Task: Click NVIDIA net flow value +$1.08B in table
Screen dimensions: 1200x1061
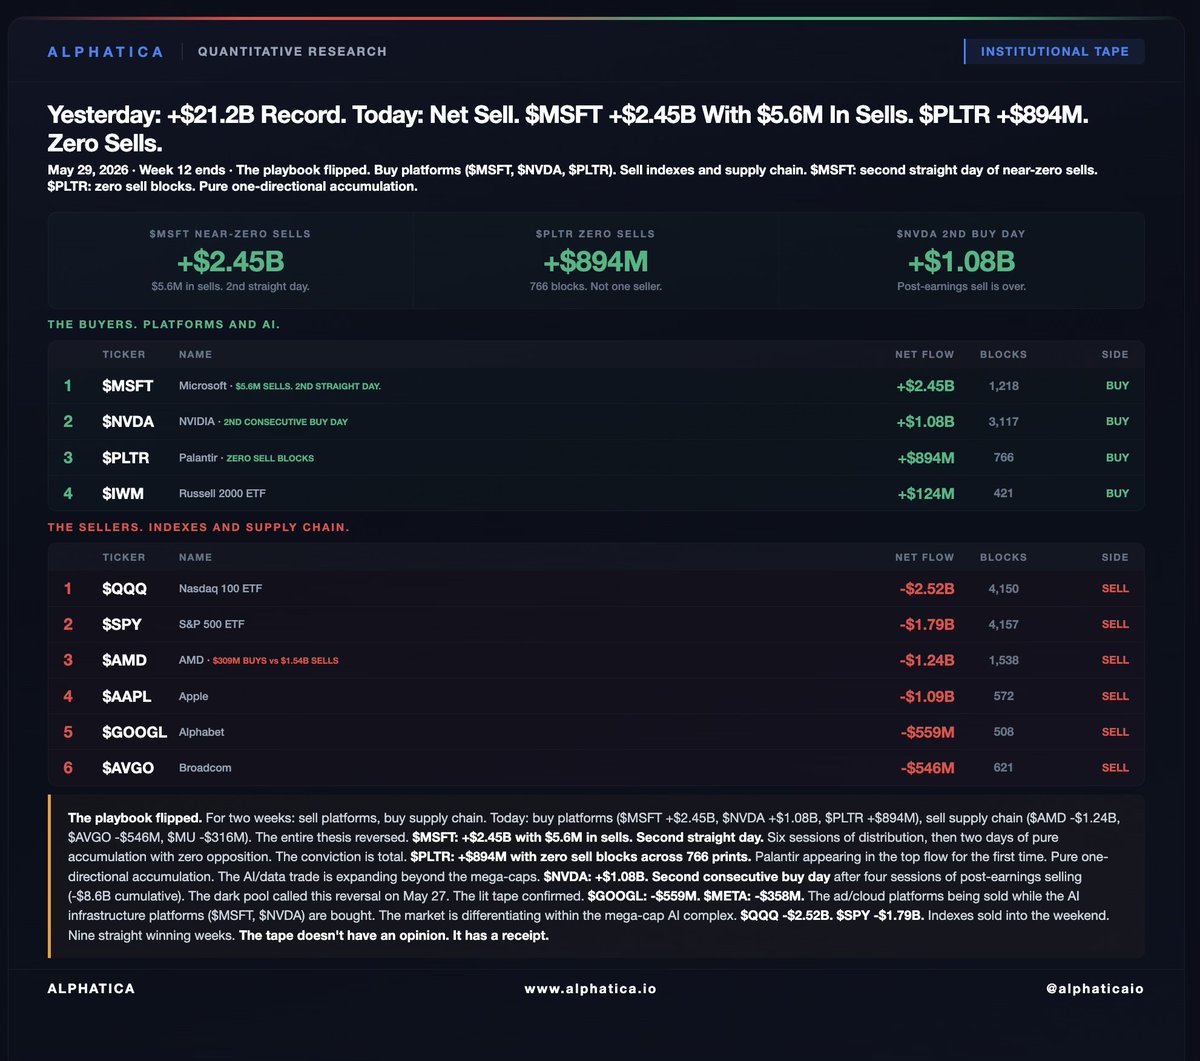Action: [925, 422]
